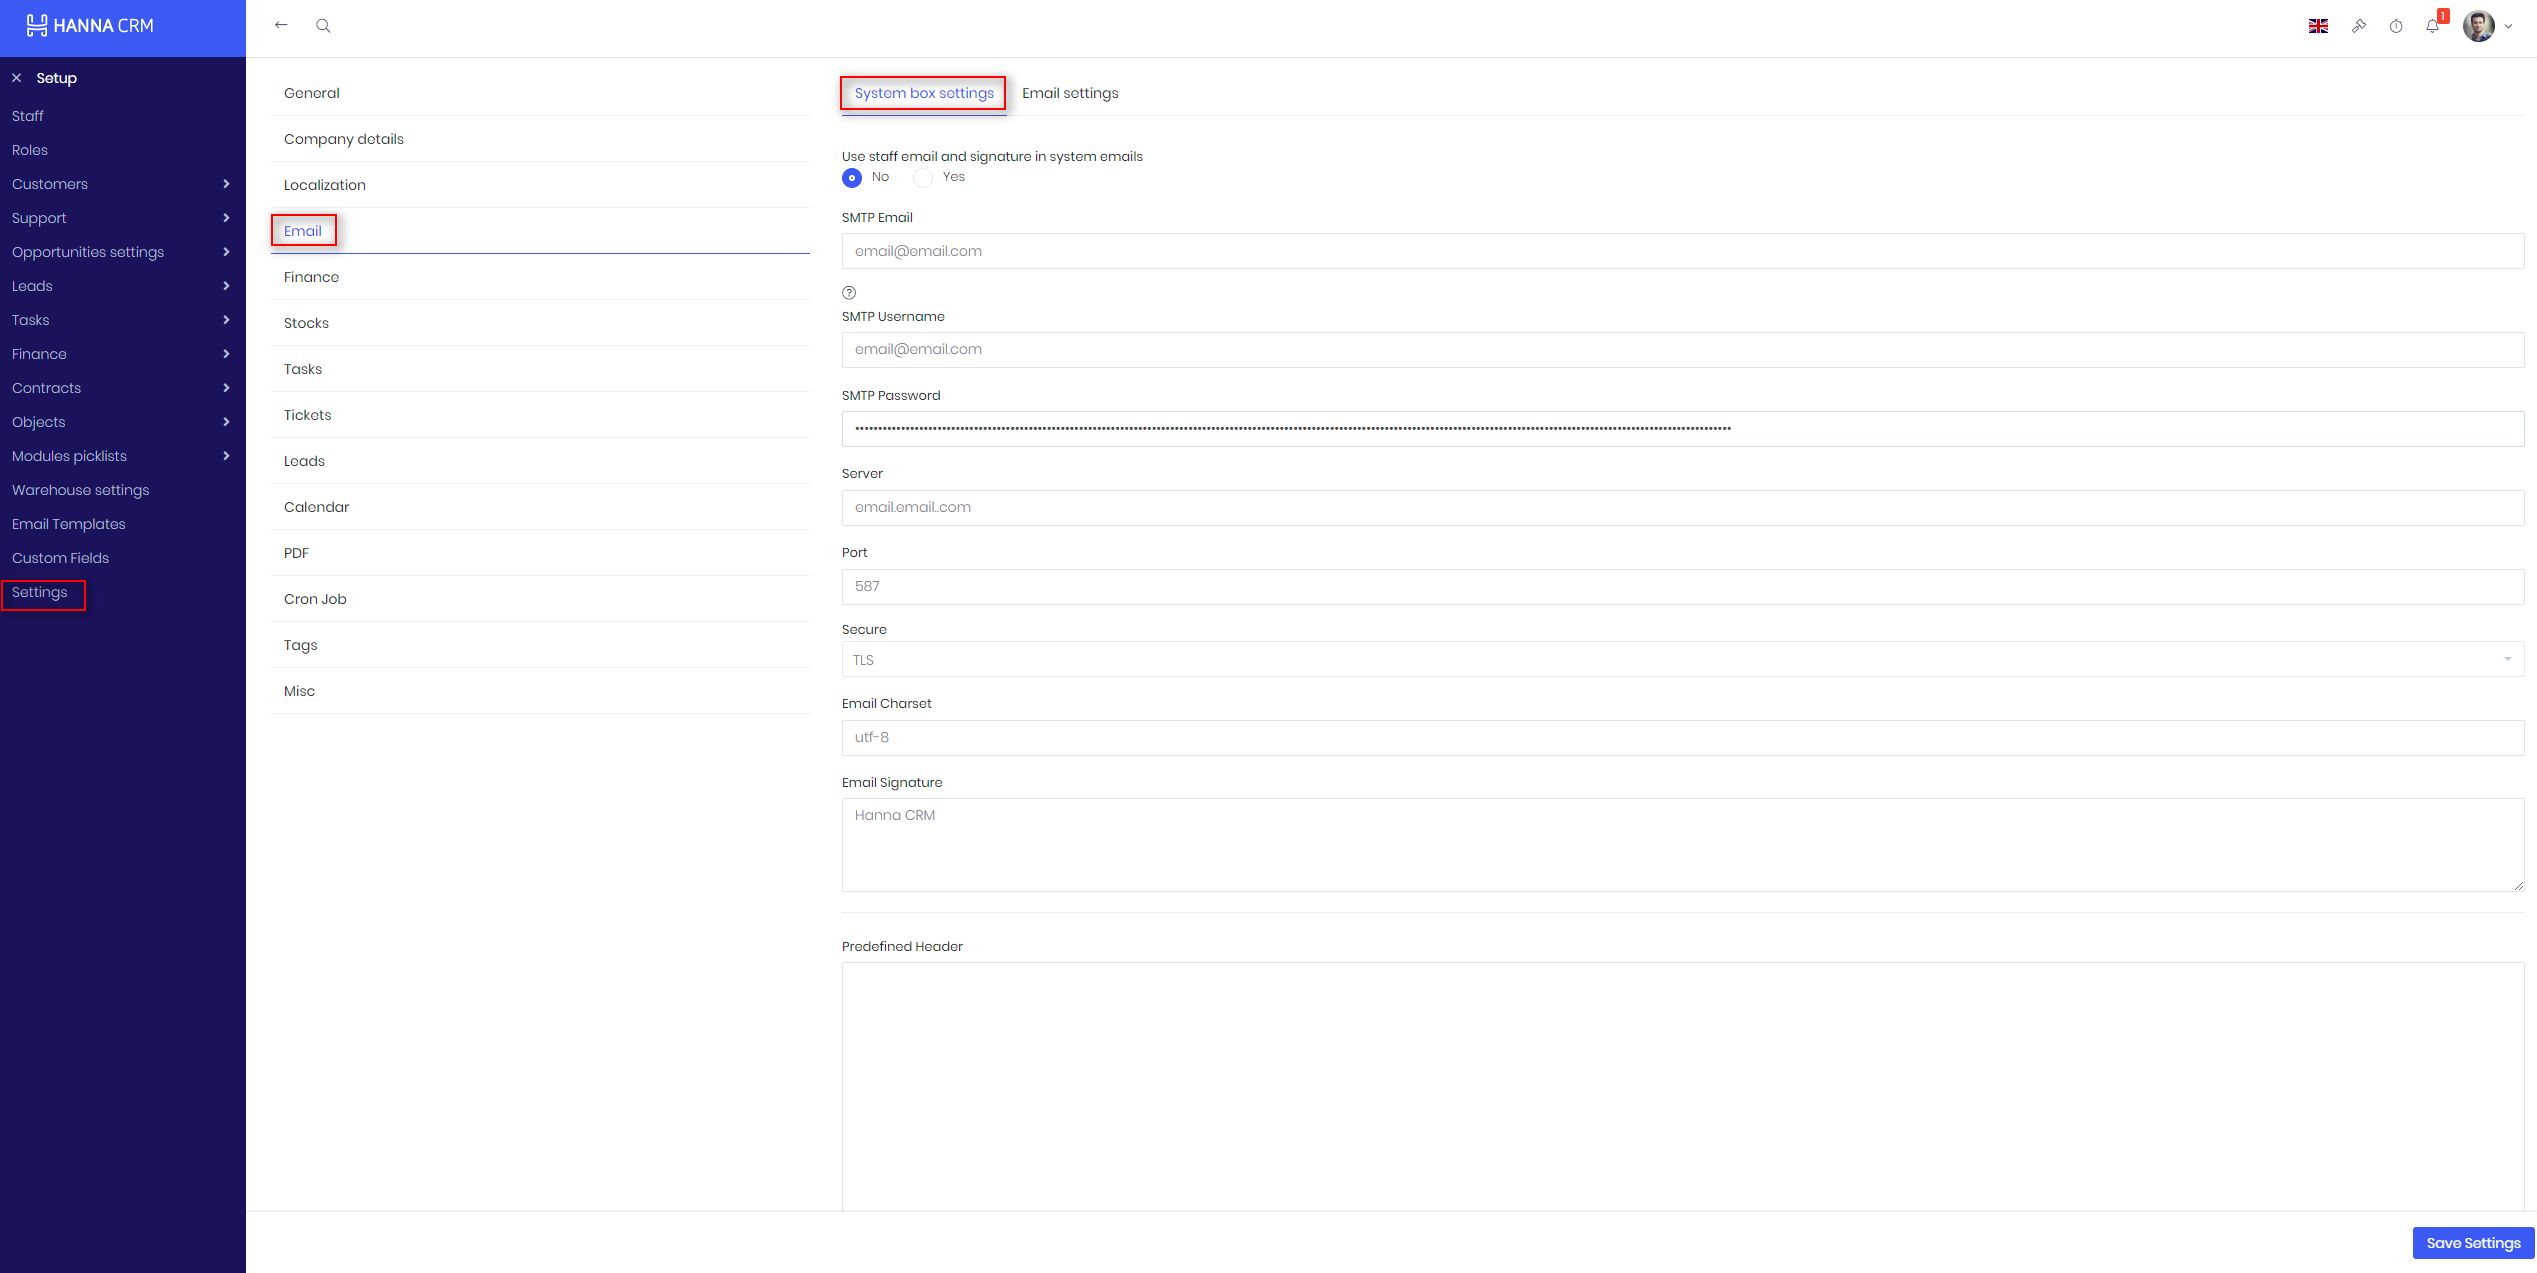The height and width of the screenshot is (1273, 2537).
Task: Click into the Port input field
Action: pyautogui.click(x=1682, y=587)
